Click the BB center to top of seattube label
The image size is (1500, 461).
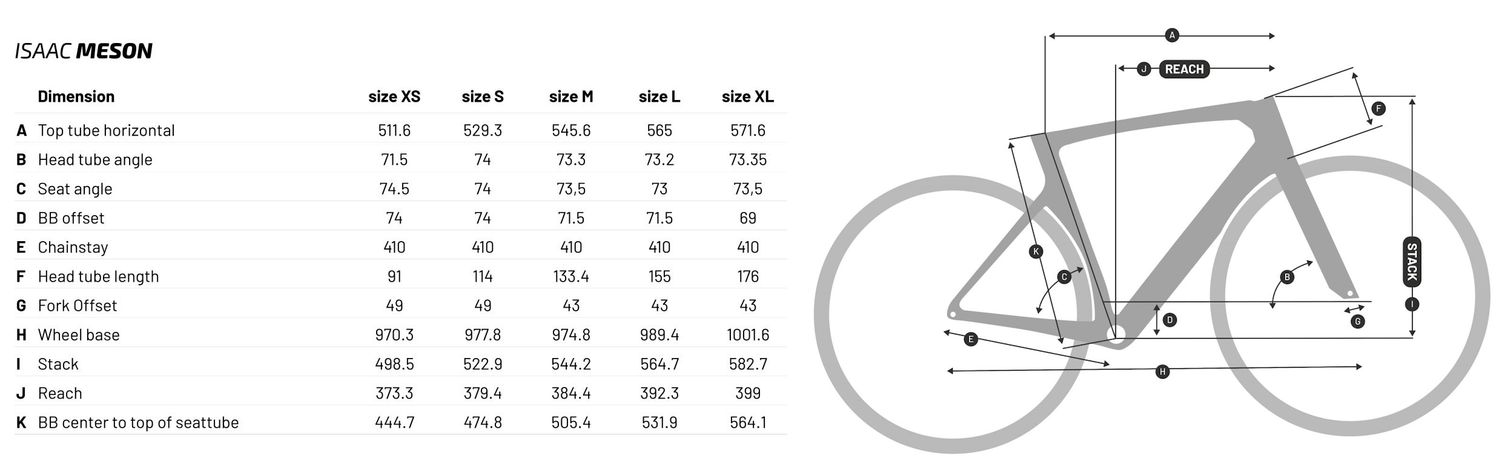(x=138, y=423)
